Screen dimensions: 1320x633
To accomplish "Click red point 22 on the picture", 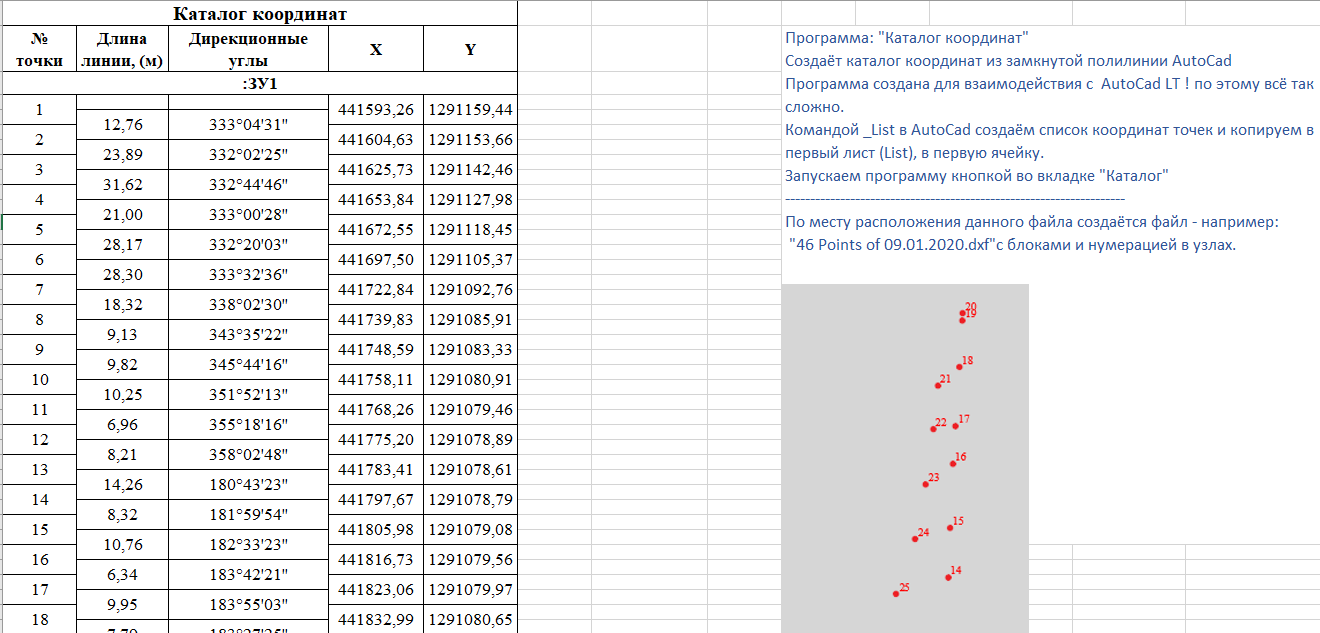I will (x=933, y=429).
